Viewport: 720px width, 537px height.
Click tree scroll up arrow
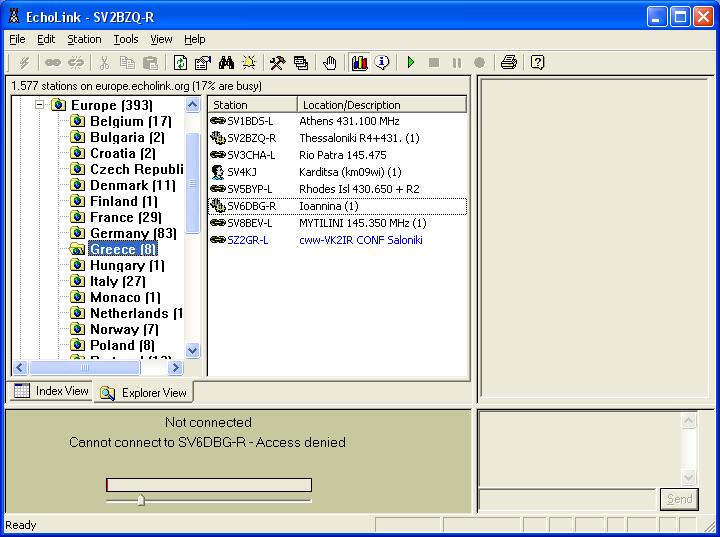192,105
